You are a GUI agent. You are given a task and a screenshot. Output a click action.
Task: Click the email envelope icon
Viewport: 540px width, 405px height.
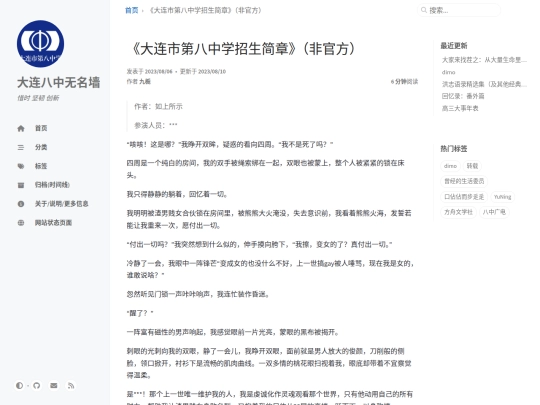[54, 386]
